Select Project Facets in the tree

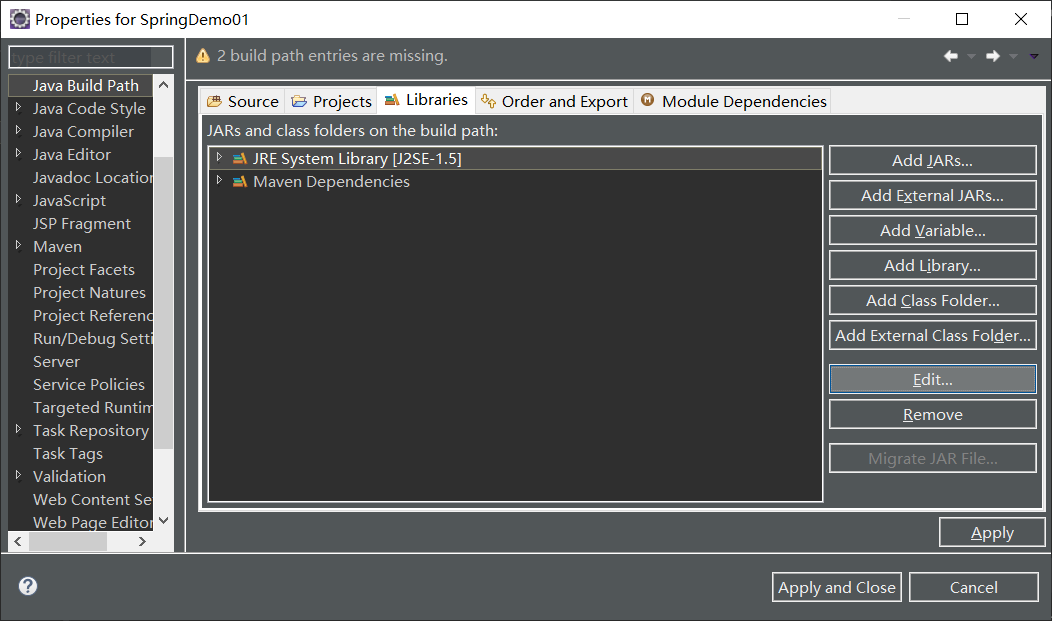tap(84, 270)
